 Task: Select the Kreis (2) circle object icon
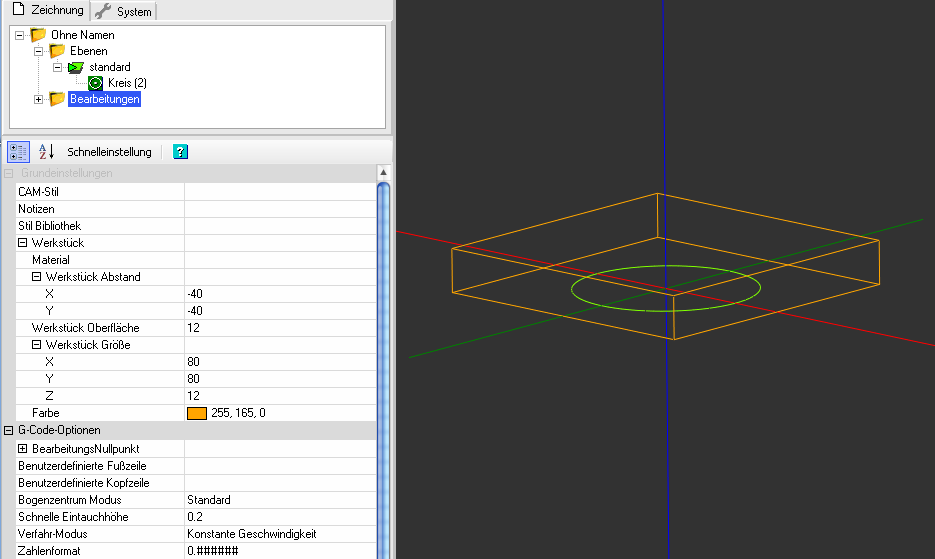[x=95, y=83]
